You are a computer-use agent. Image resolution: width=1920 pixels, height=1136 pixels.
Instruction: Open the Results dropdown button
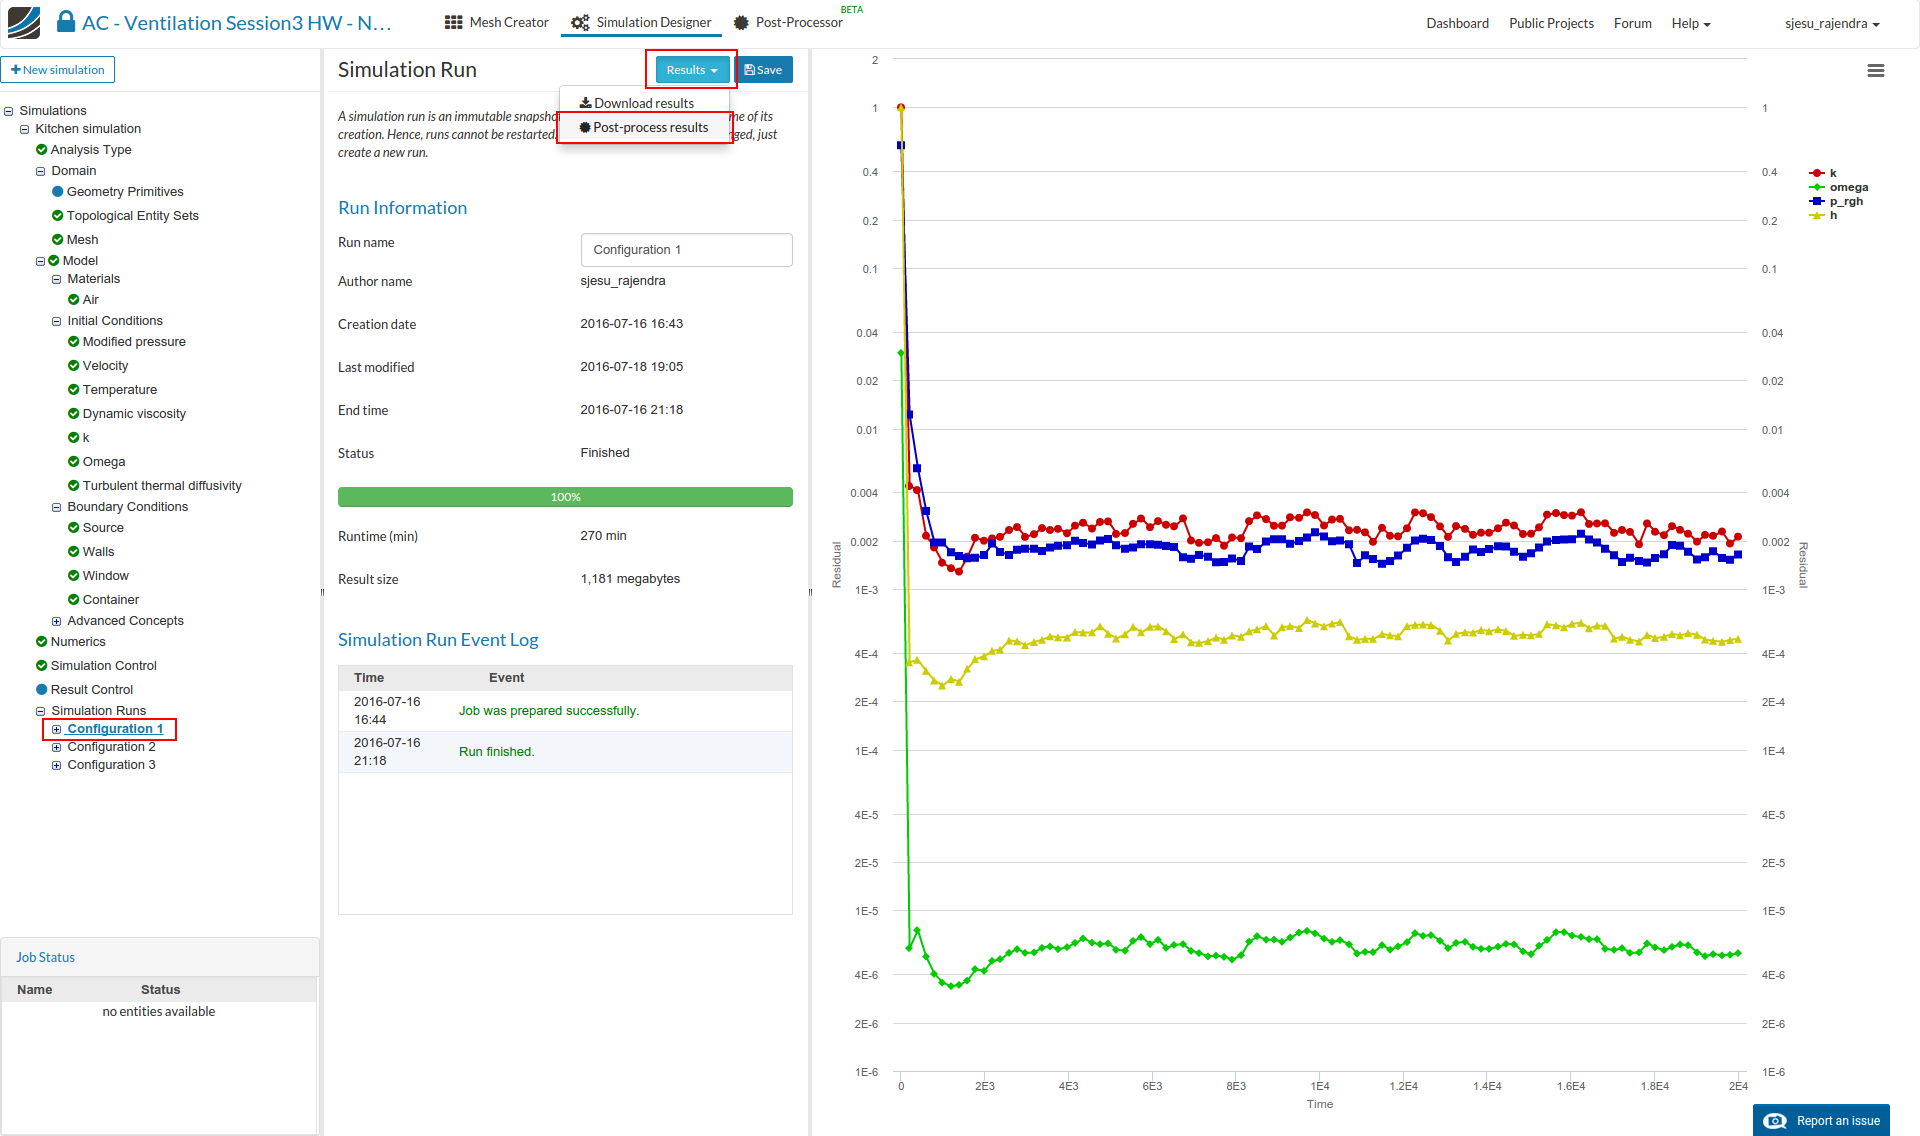(692, 70)
